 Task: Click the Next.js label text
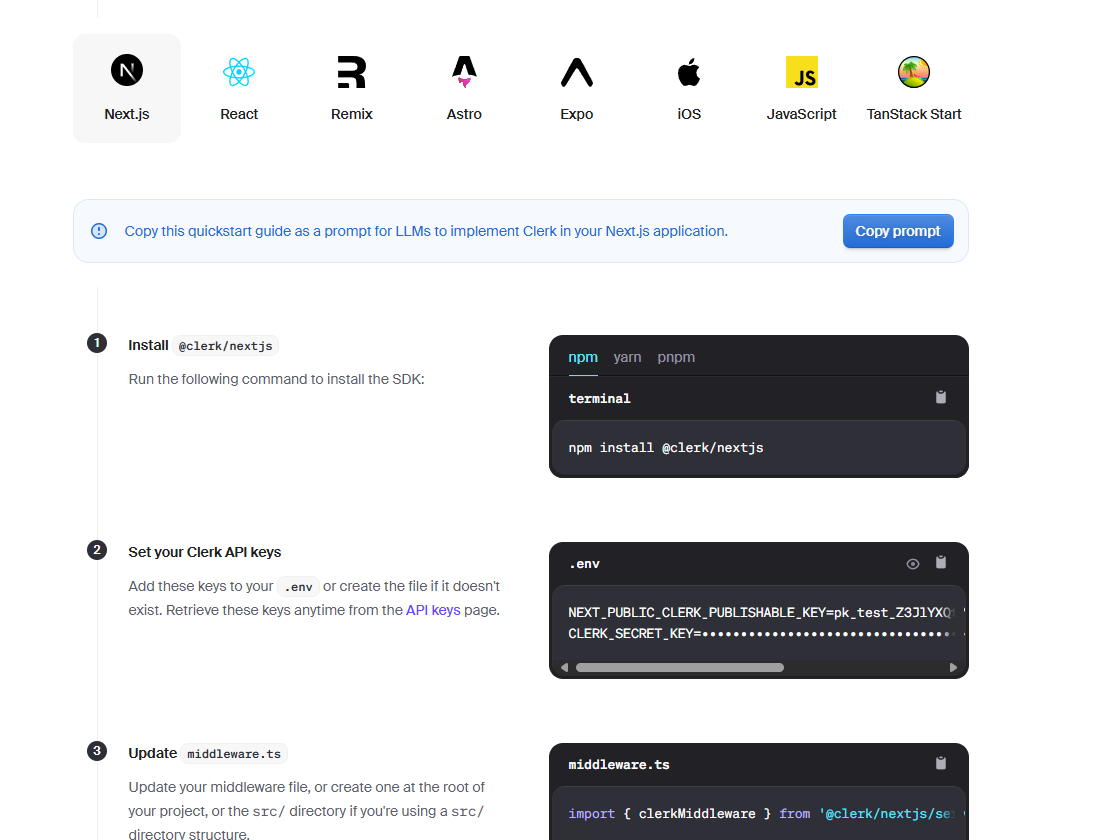[x=127, y=114]
